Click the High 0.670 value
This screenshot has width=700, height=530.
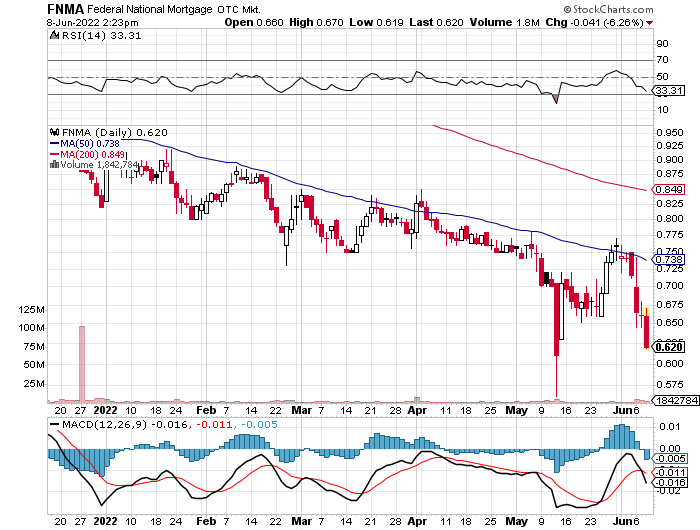click(316, 22)
